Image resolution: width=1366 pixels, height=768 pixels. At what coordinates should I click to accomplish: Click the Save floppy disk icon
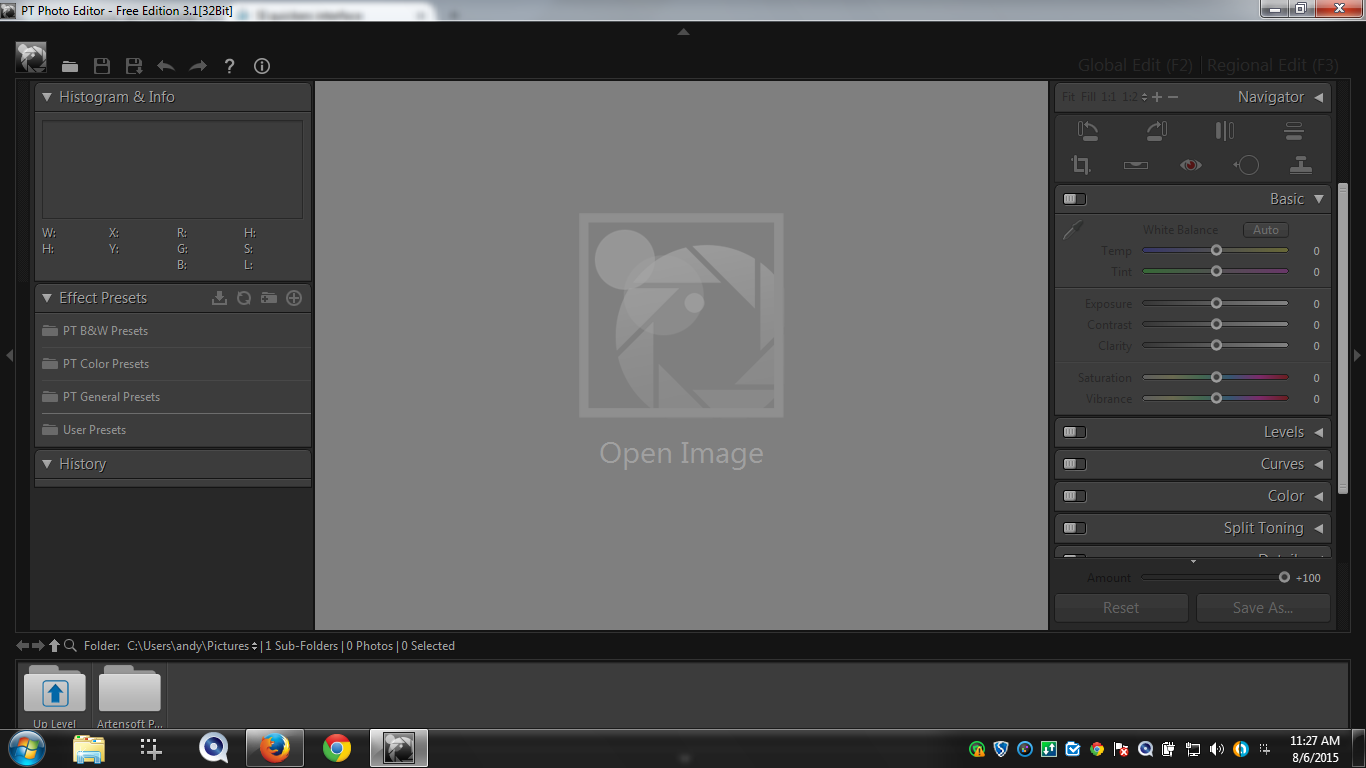pyautogui.click(x=102, y=66)
